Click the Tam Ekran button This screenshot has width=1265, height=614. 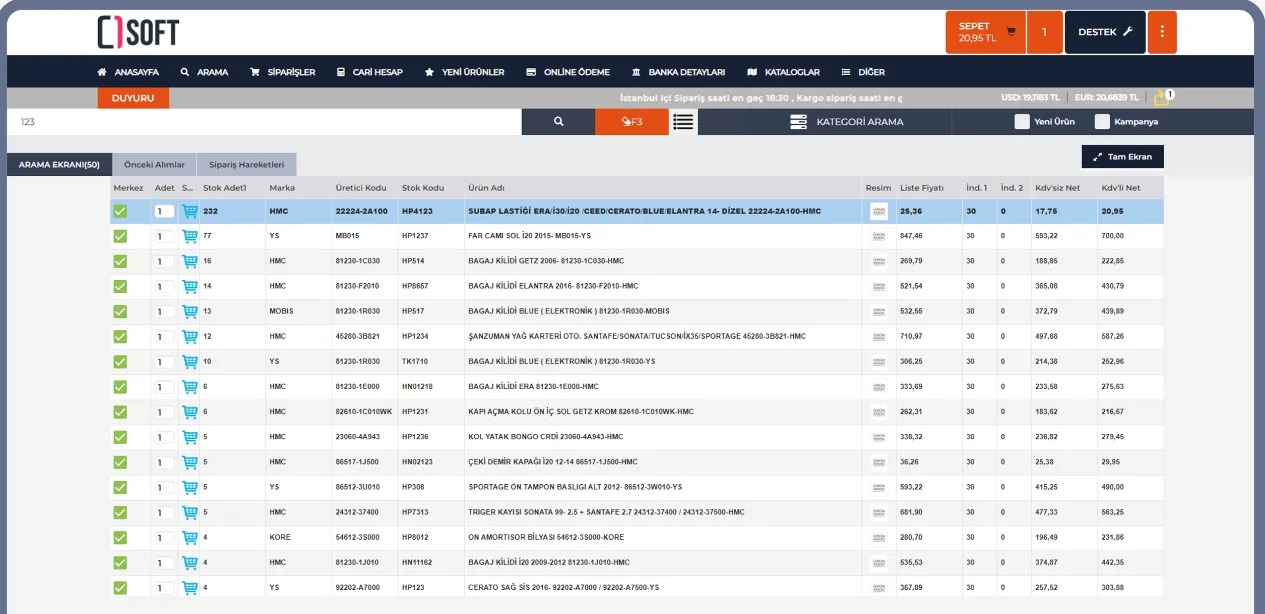[1122, 157]
